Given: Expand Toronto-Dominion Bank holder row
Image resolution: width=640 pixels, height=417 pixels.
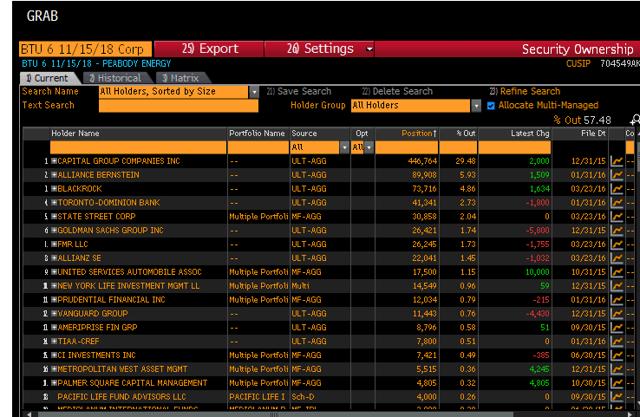Looking at the screenshot, I should coord(54,203).
